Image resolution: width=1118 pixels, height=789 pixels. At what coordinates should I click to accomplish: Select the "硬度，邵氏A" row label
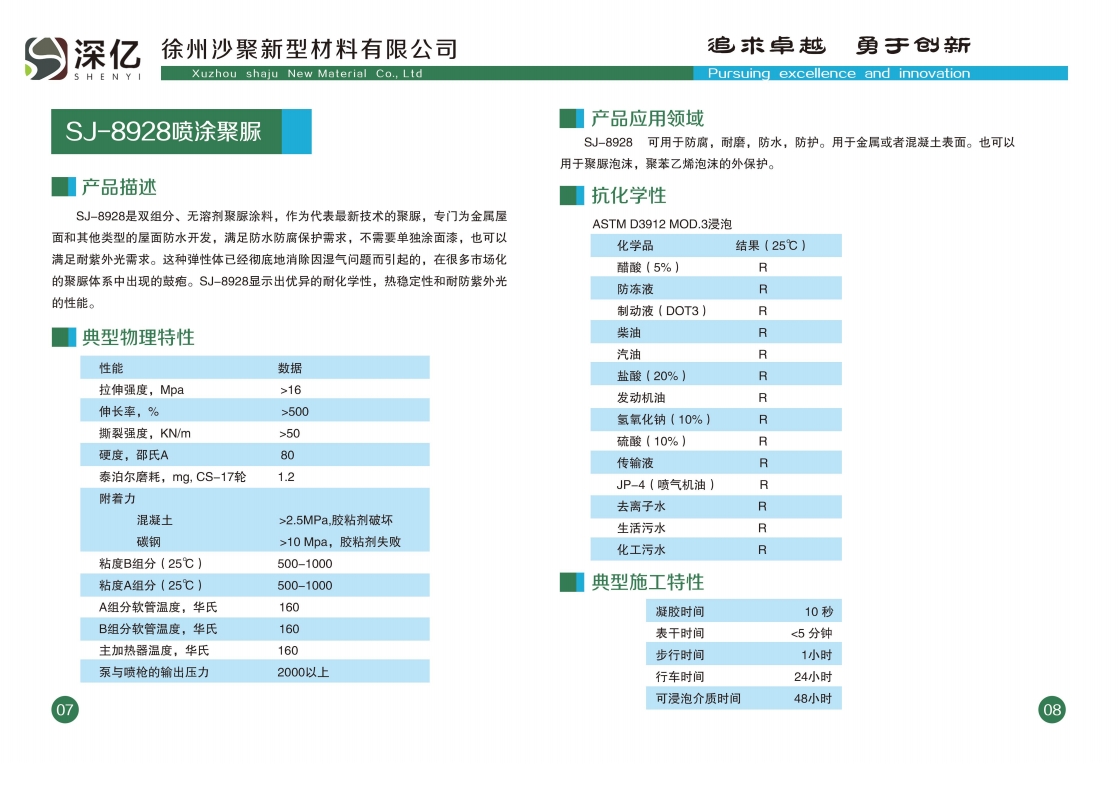[x=134, y=455]
